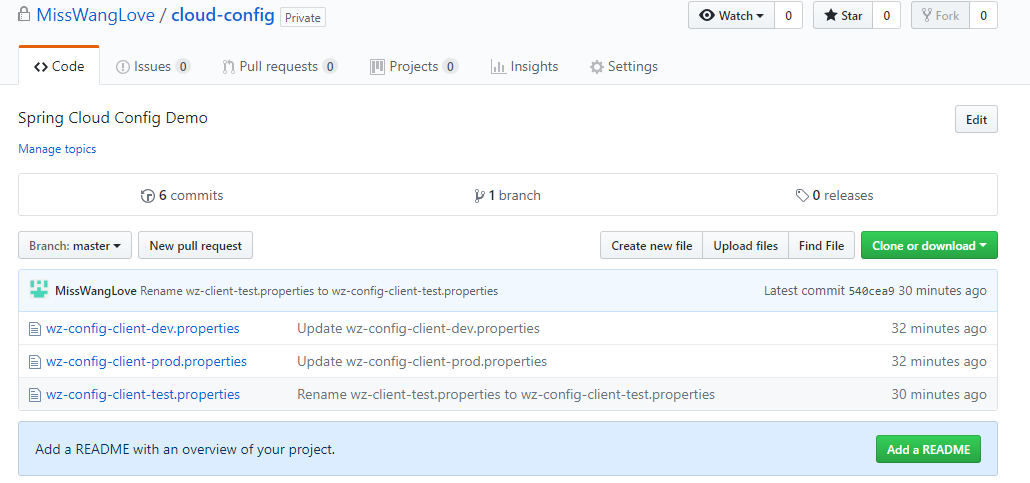Viewport: 1030px width, 483px height.
Task: Click the Insights bar graph icon
Action: point(498,67)
